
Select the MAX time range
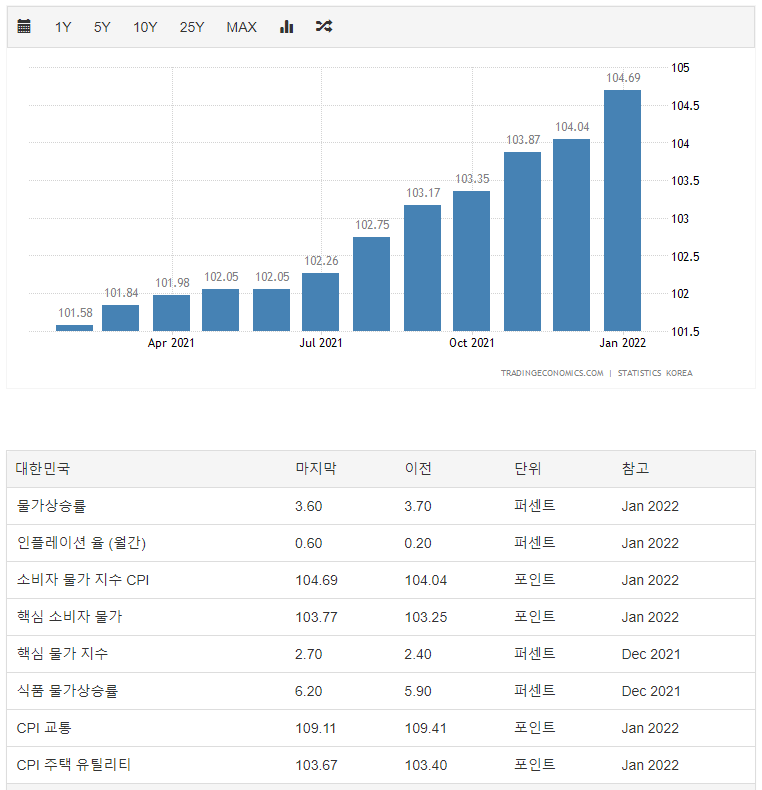click(241, 27)
